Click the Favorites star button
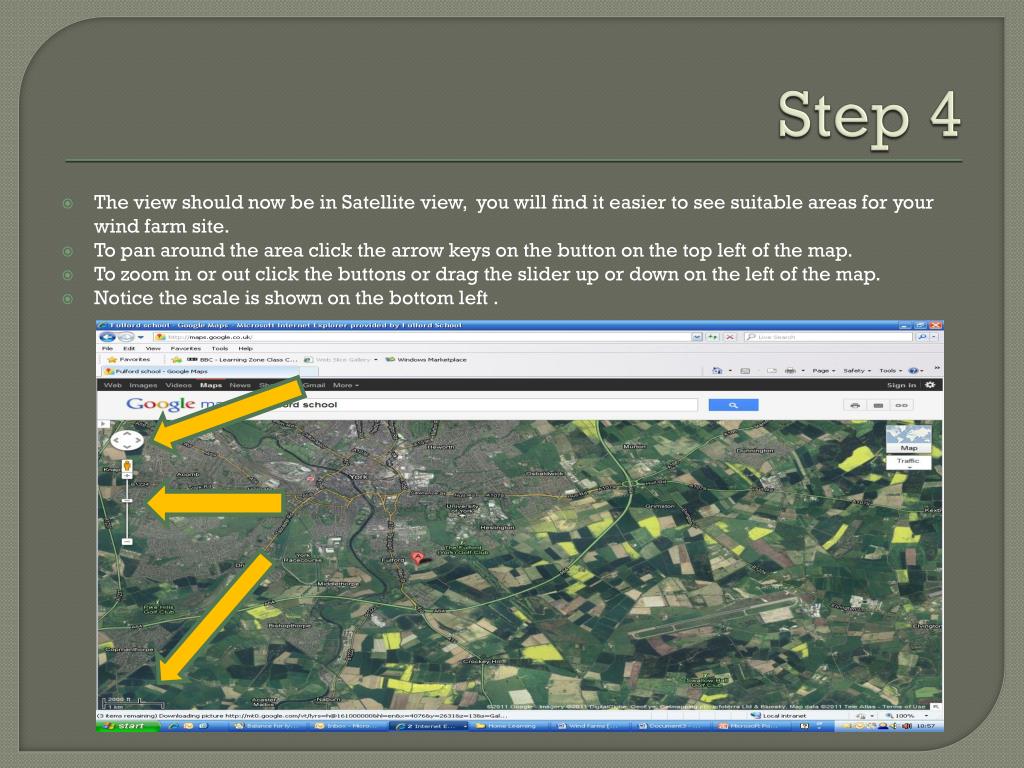Screen dimensions: 1024x768 click(x=129, y=359)
